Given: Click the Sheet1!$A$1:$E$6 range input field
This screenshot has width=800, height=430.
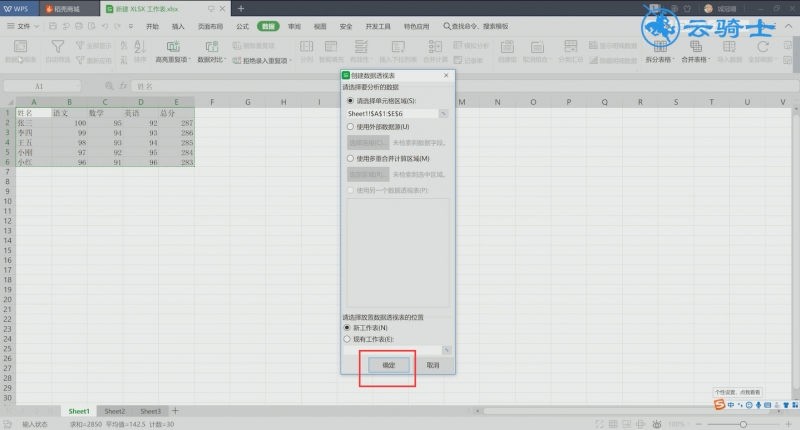Looking at the screenshot, I should pos(391,114).
